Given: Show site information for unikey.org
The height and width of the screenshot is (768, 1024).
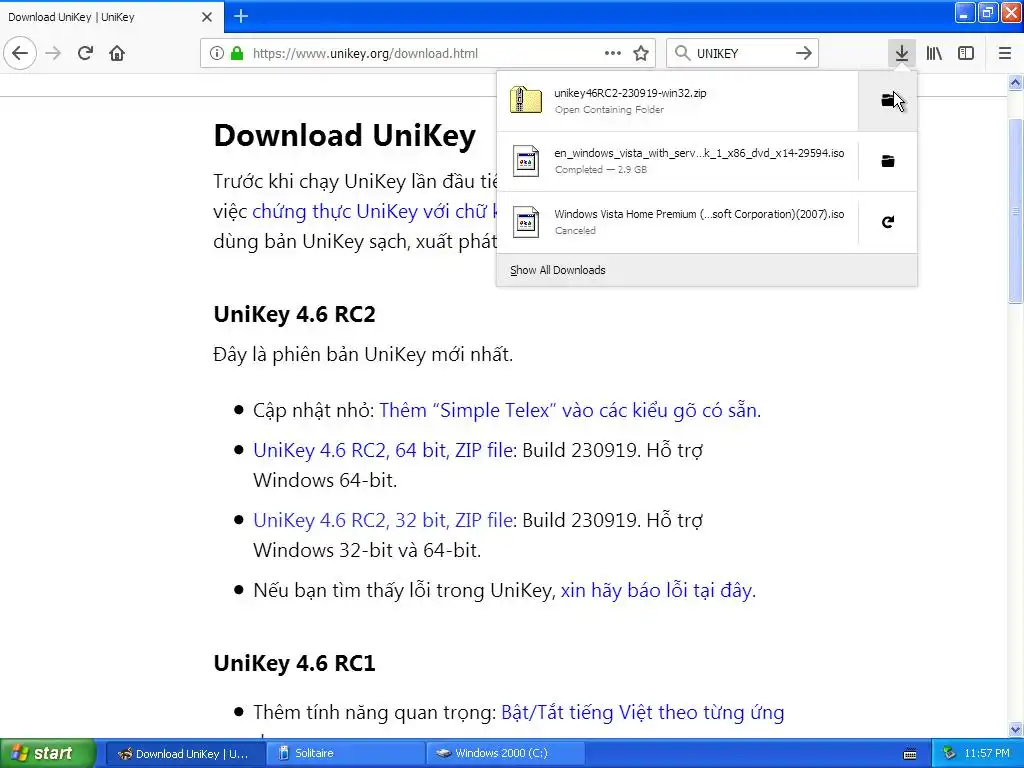Looking at the screenshot, I should (216, 54).
